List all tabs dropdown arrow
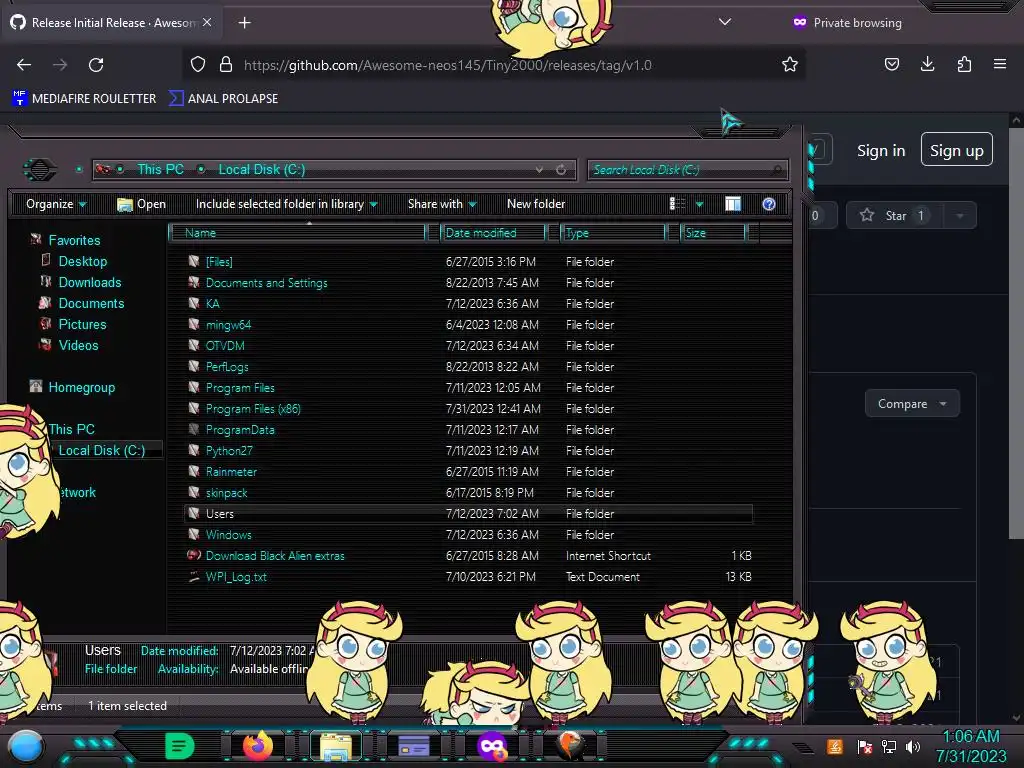The image size is (1024, 768). [x=724, y=22]
